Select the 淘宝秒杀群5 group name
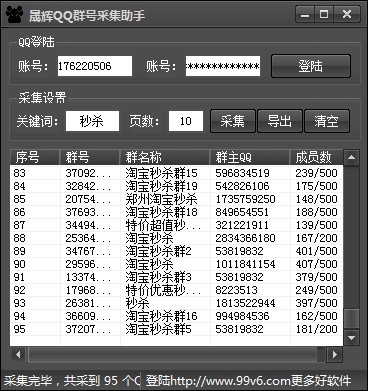Image resolution: width=368 pixels, height=391 pixels. point(159,329)
